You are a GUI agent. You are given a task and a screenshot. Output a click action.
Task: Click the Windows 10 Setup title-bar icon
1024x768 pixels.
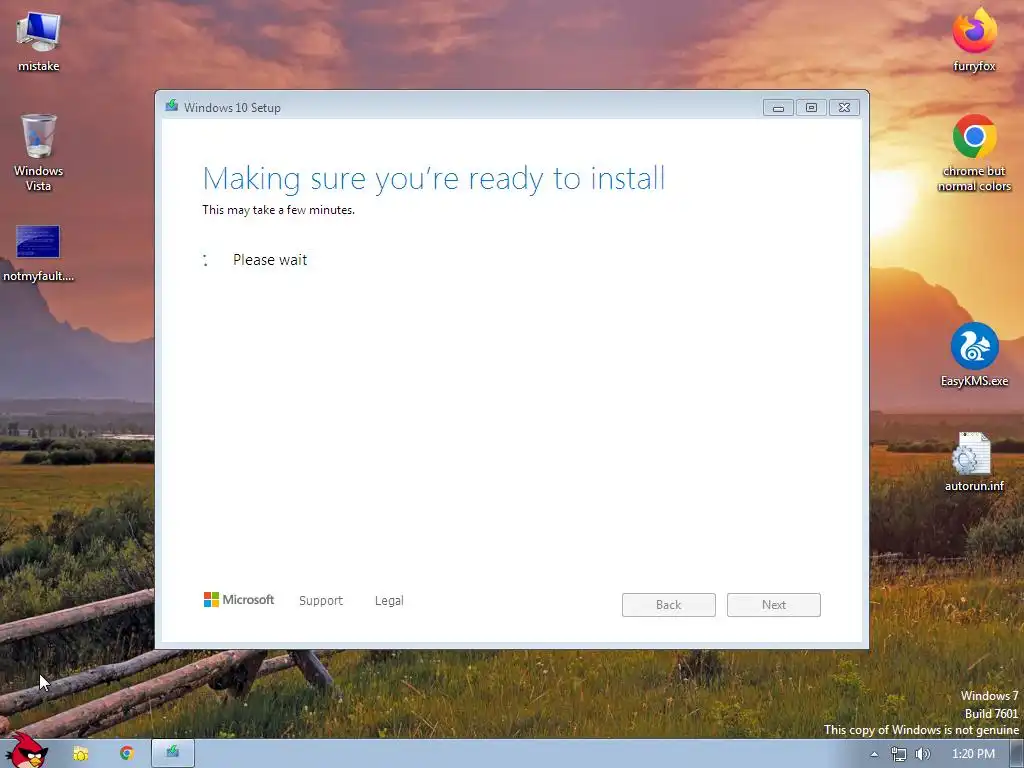point(172,106)
